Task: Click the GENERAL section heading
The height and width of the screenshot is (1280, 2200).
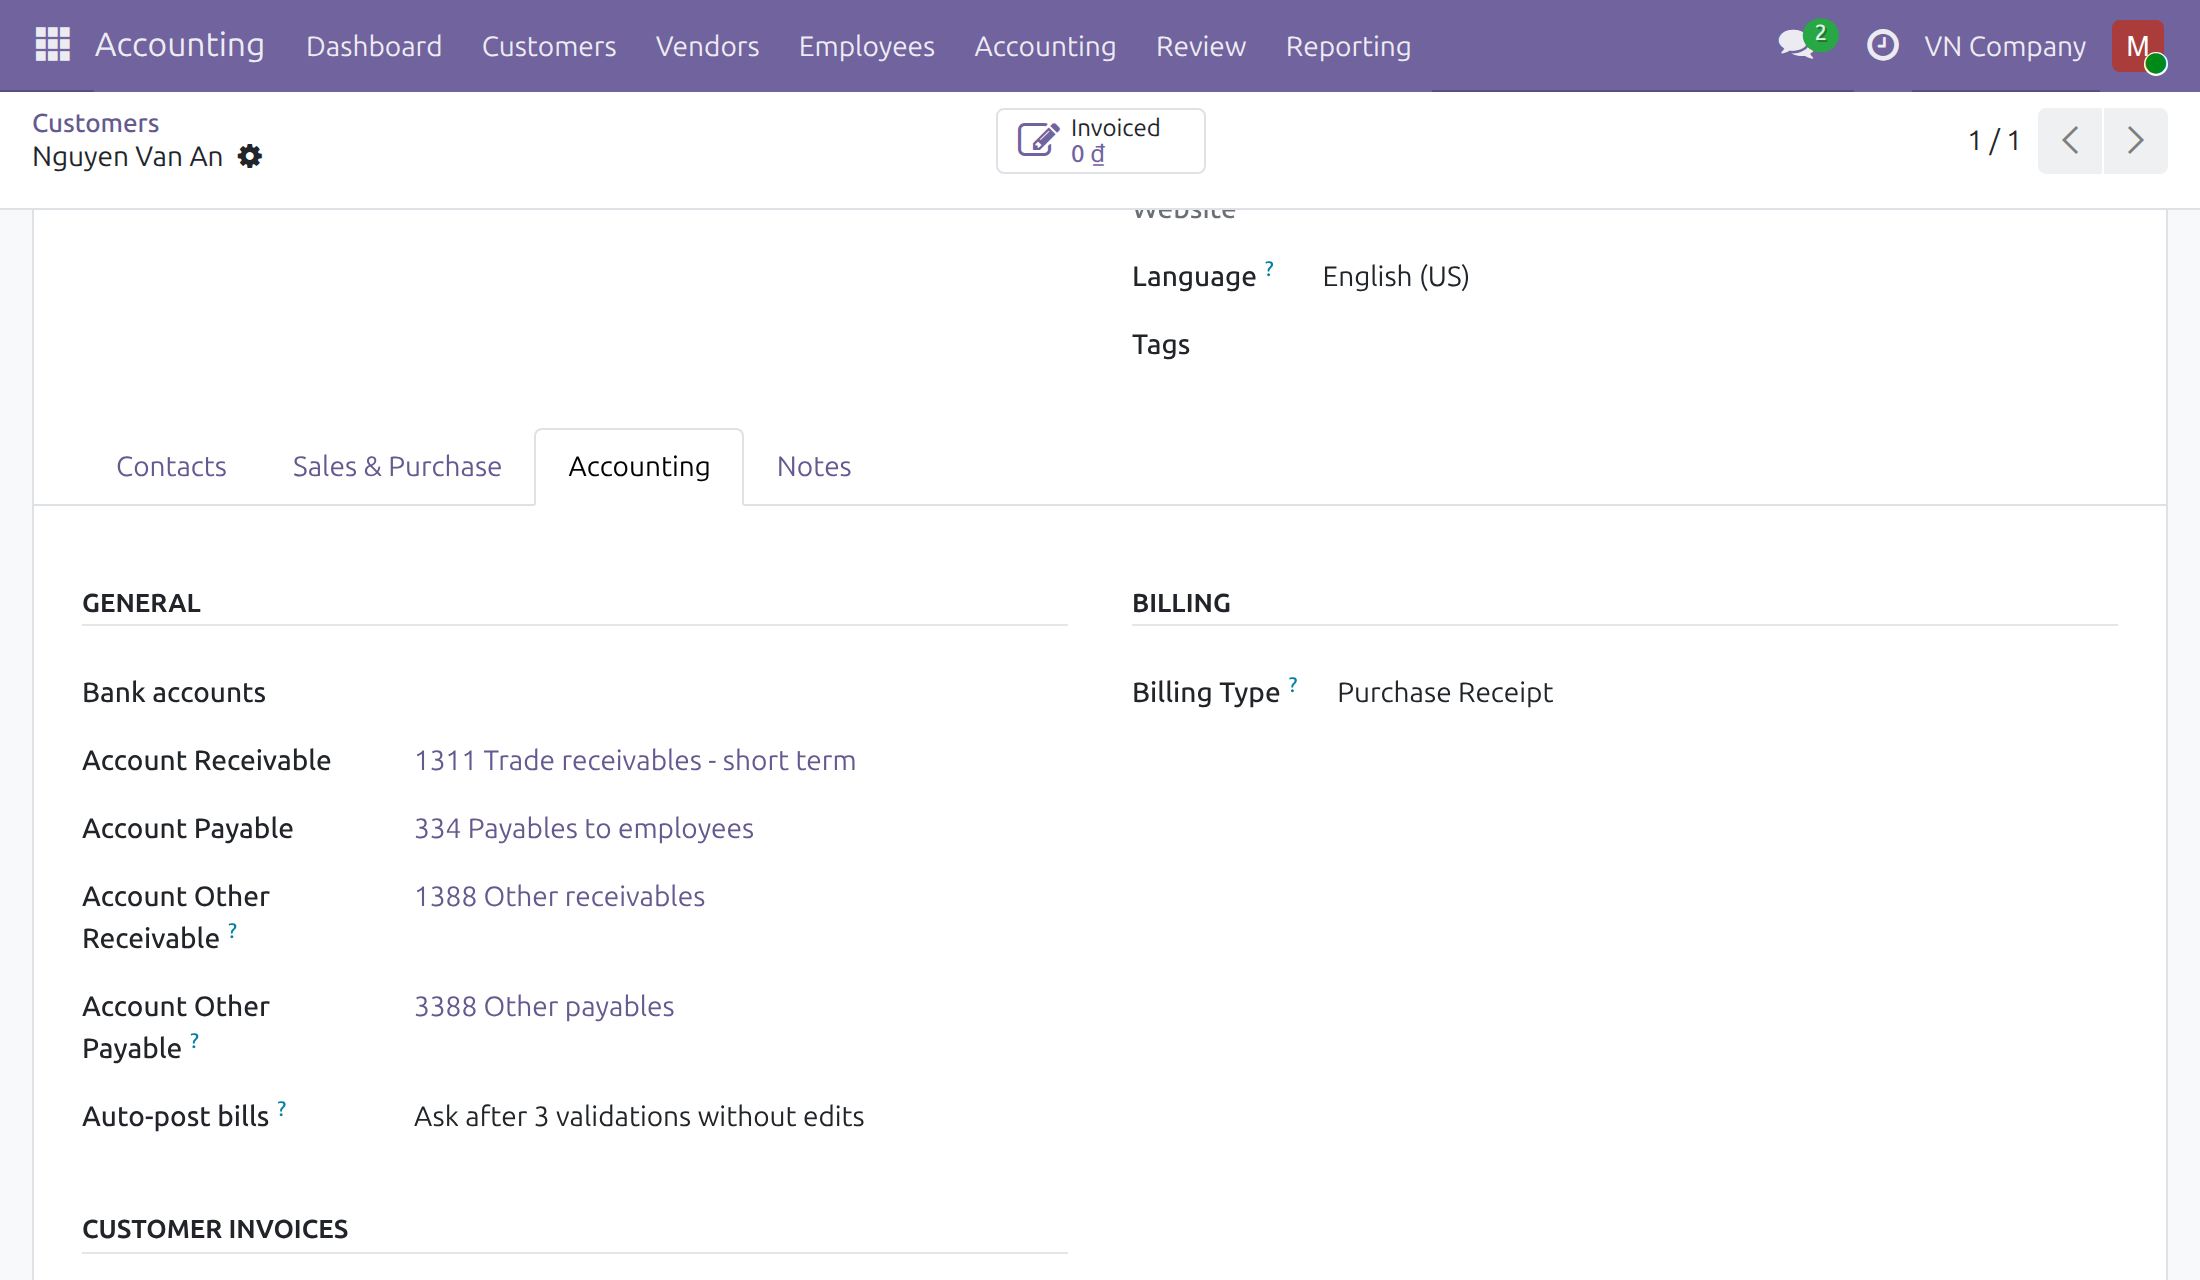Action: click(141, 603)
